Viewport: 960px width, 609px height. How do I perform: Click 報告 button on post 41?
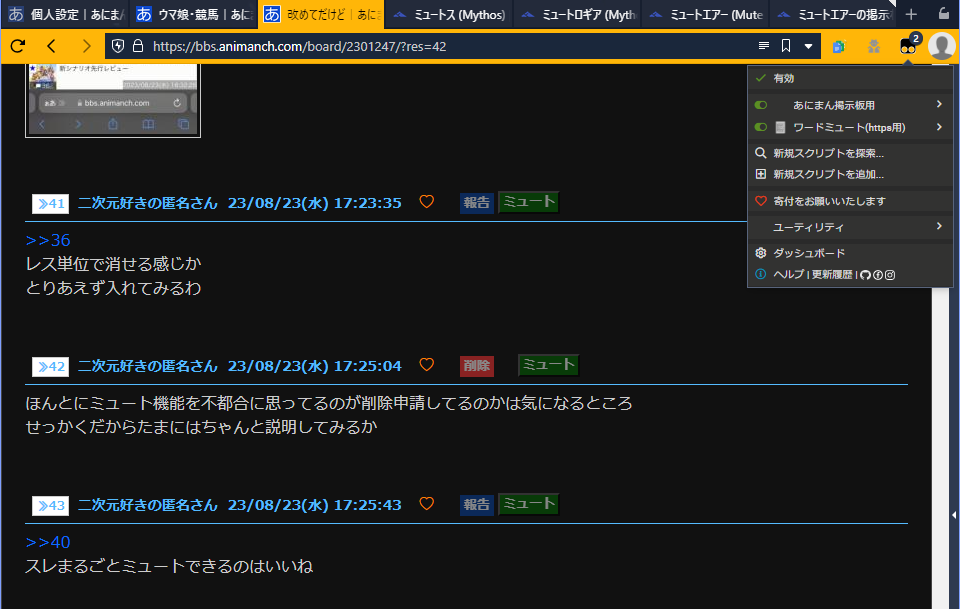476,203
